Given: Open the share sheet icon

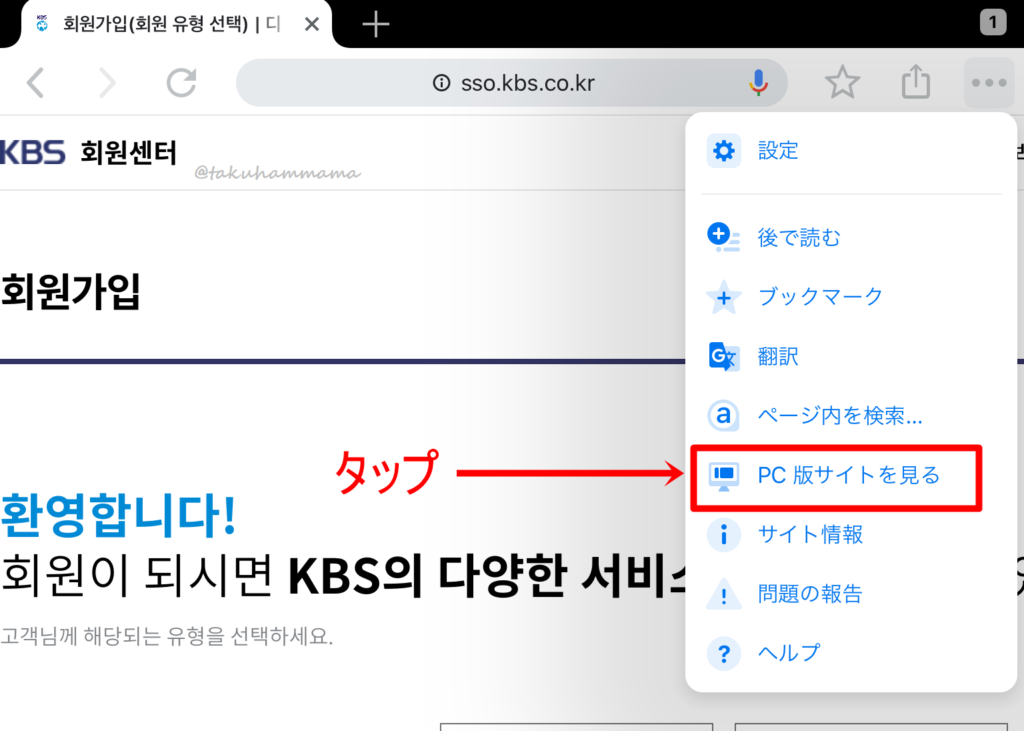Looking at the screenshot, I should pos(916,82).
